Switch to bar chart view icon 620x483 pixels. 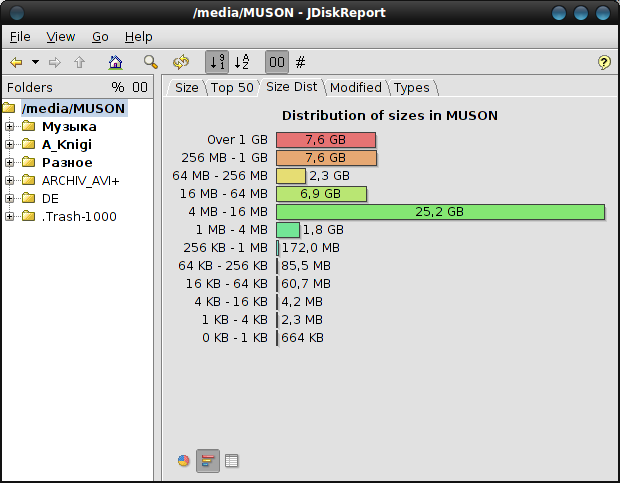tap(208, 460)
